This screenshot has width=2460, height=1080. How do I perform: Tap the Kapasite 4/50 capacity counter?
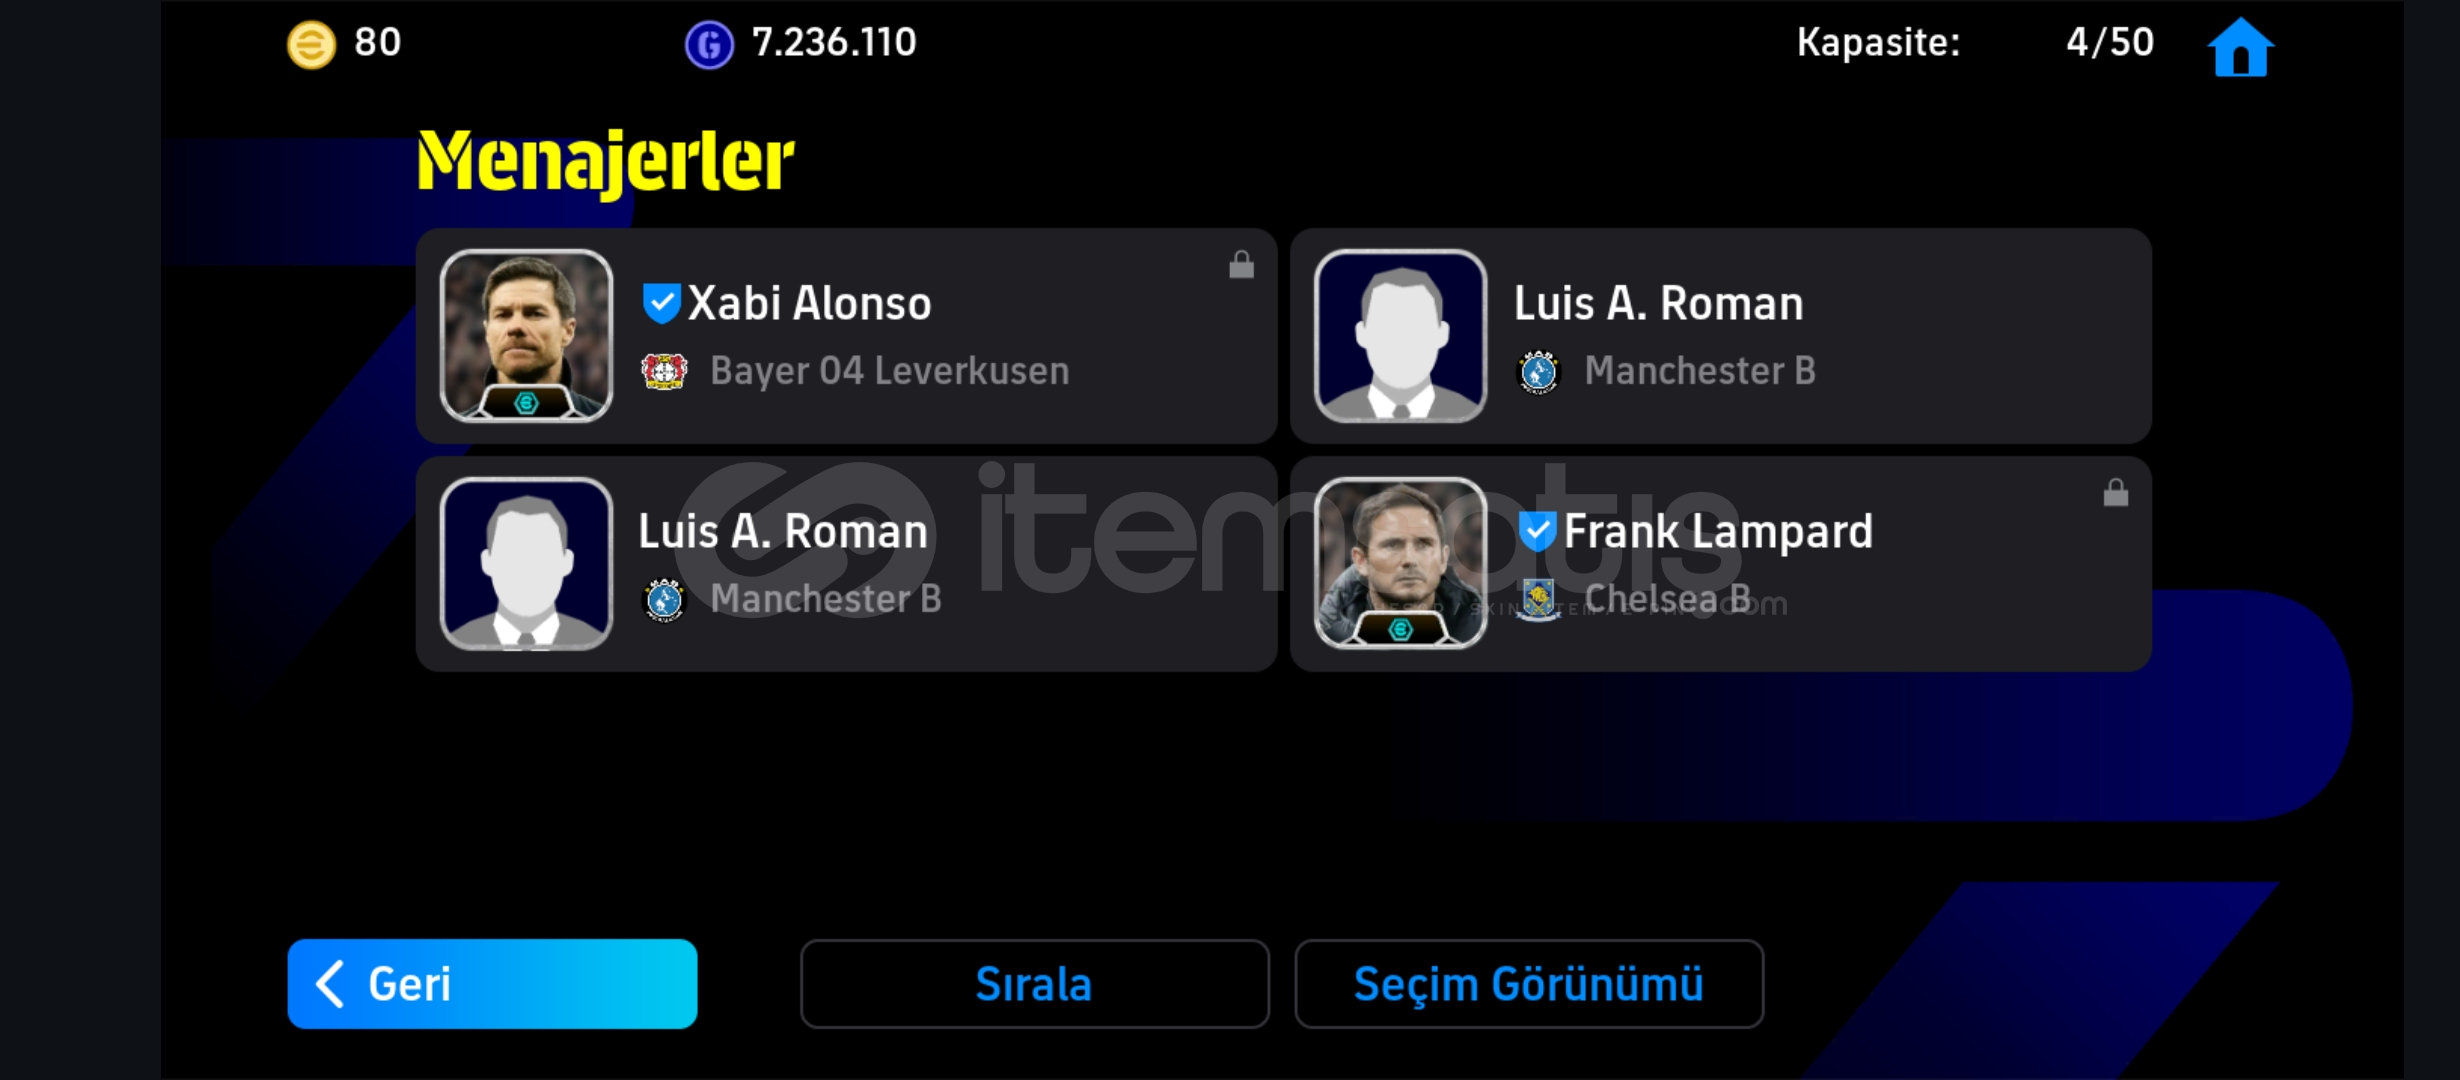point(1975,42)
